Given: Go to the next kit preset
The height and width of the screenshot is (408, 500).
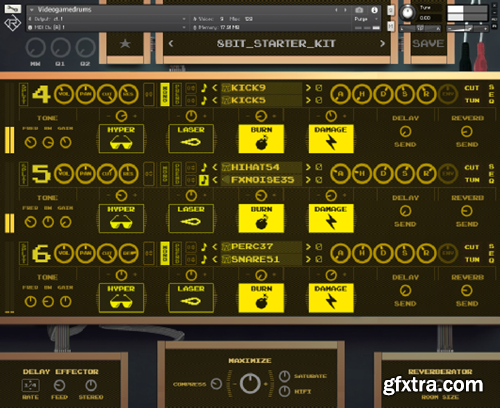Looking at the screenshot, I should (382, 43).
